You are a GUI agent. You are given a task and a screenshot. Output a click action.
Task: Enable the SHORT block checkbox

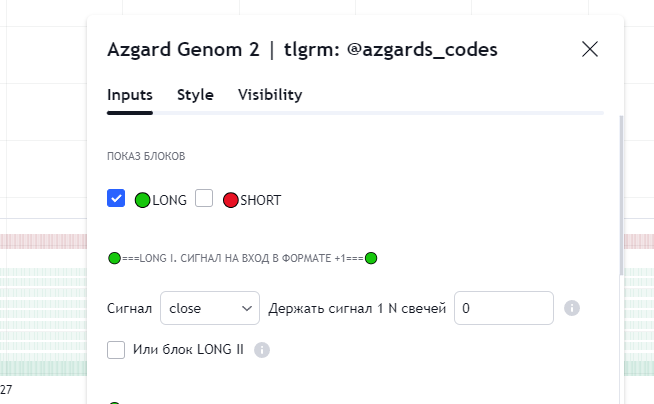coord(204,199)
